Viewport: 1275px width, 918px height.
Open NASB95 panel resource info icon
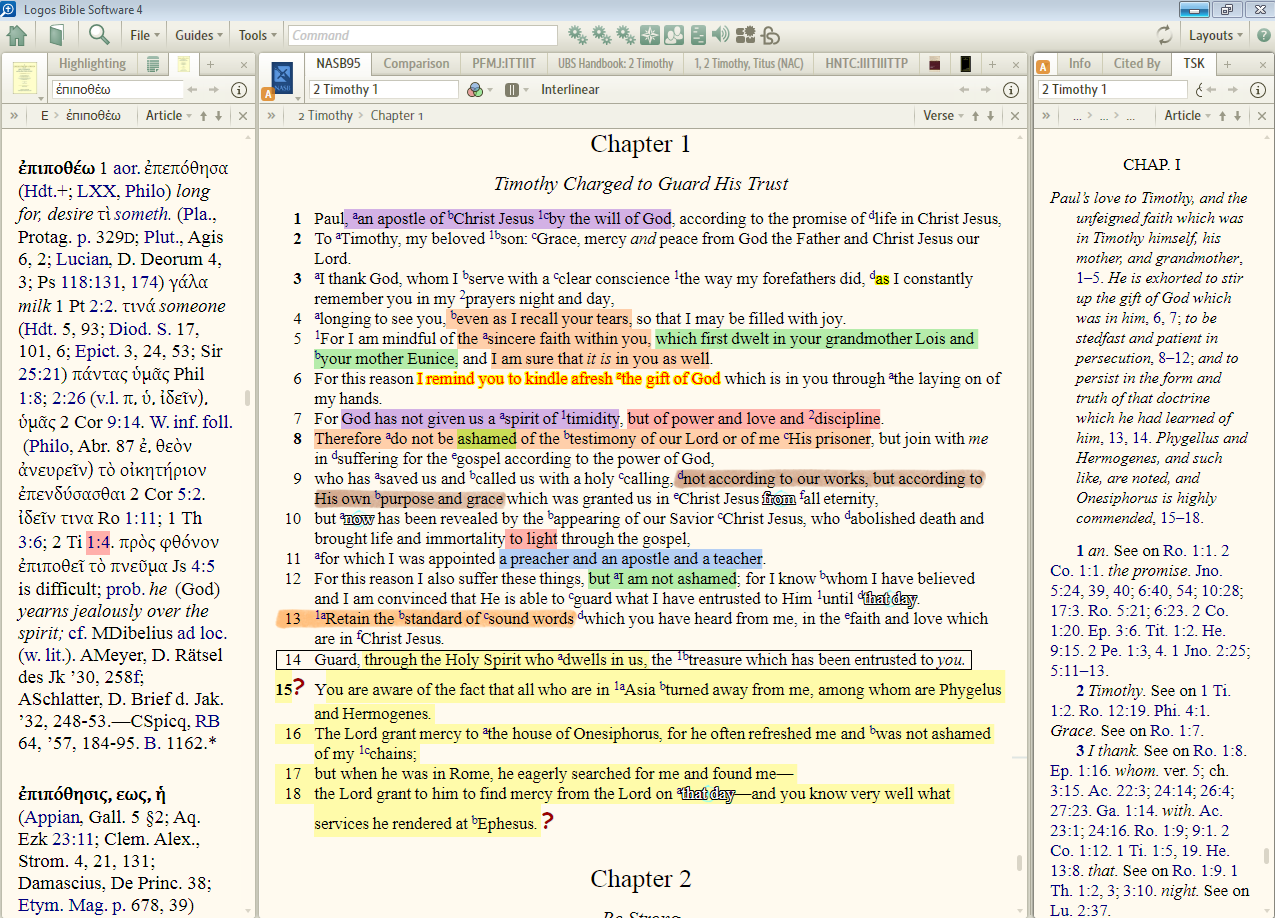[x=1011, y=89]
